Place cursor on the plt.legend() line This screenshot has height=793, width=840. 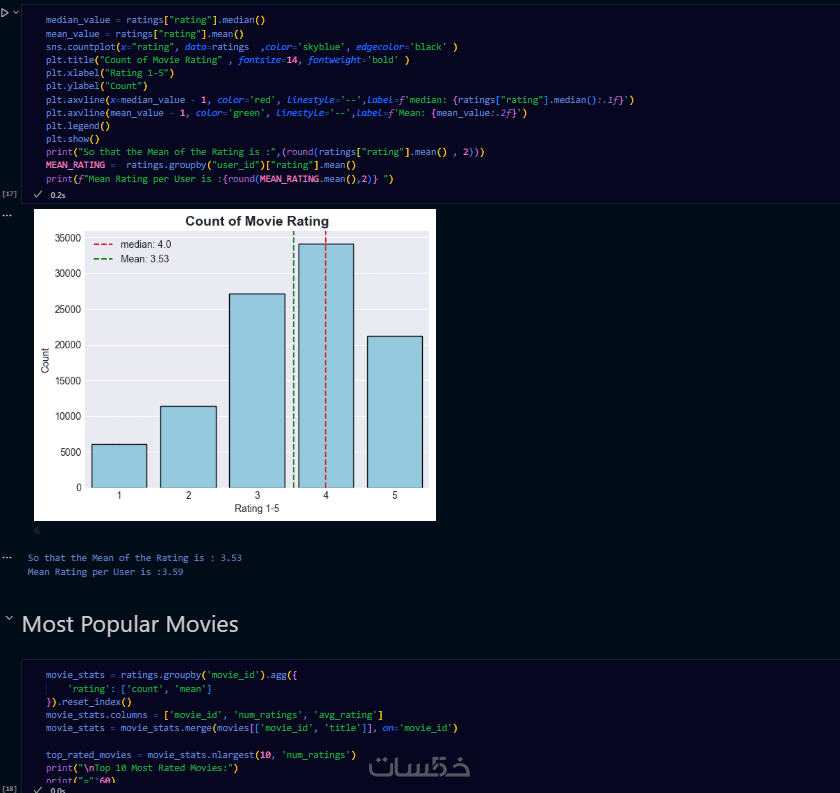(78, 126)
